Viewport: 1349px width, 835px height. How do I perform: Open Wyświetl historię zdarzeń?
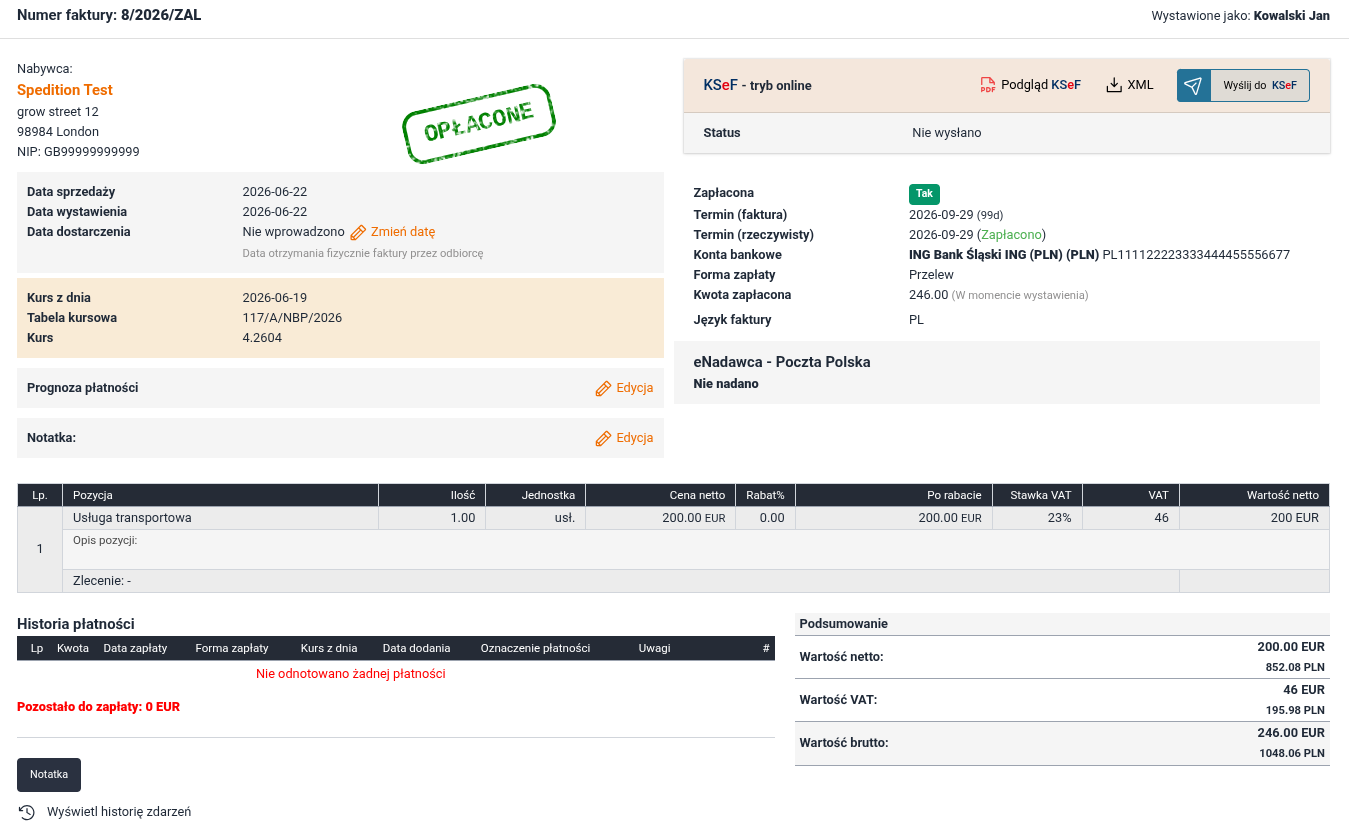click(119, 812)
